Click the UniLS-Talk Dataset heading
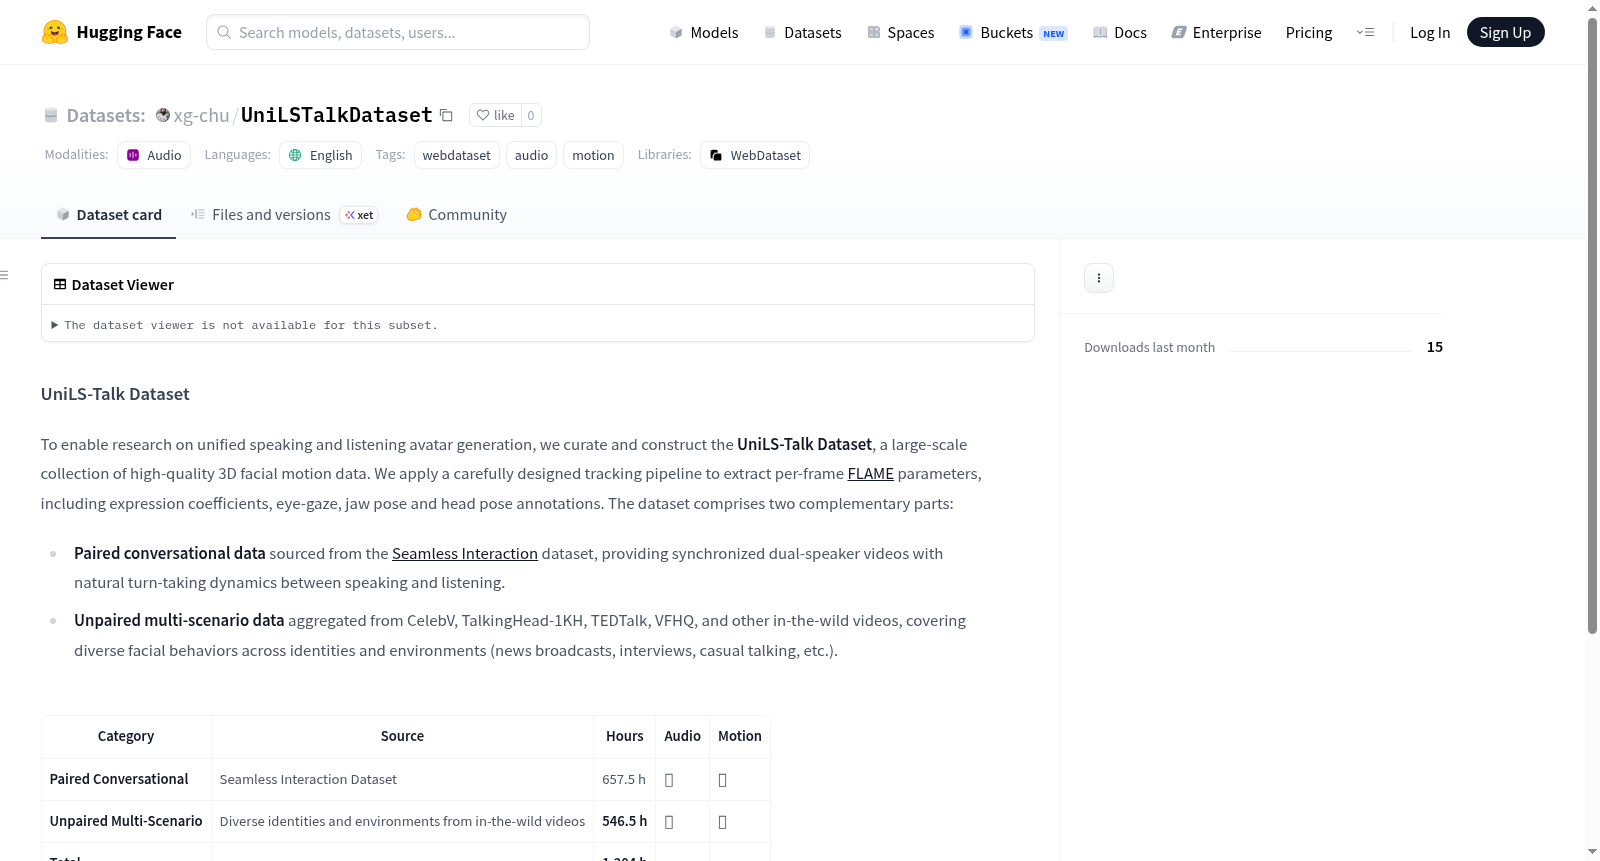The image size is (1600, 861). point(115,394)
